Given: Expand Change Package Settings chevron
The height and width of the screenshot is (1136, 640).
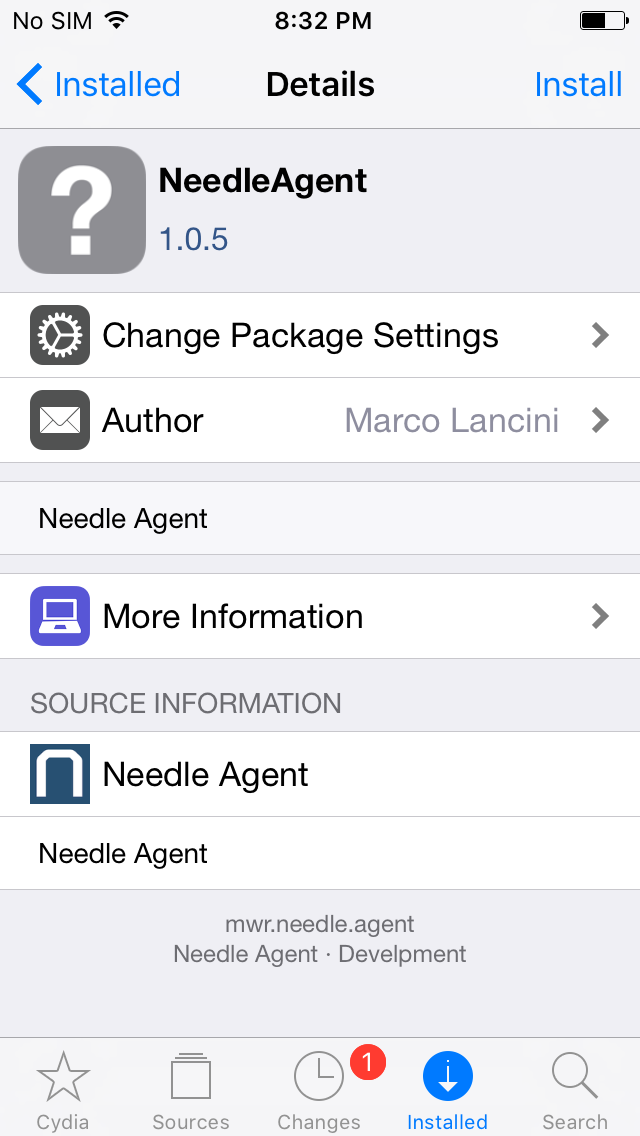Looking at the screenshot, I should coord(600,335).
